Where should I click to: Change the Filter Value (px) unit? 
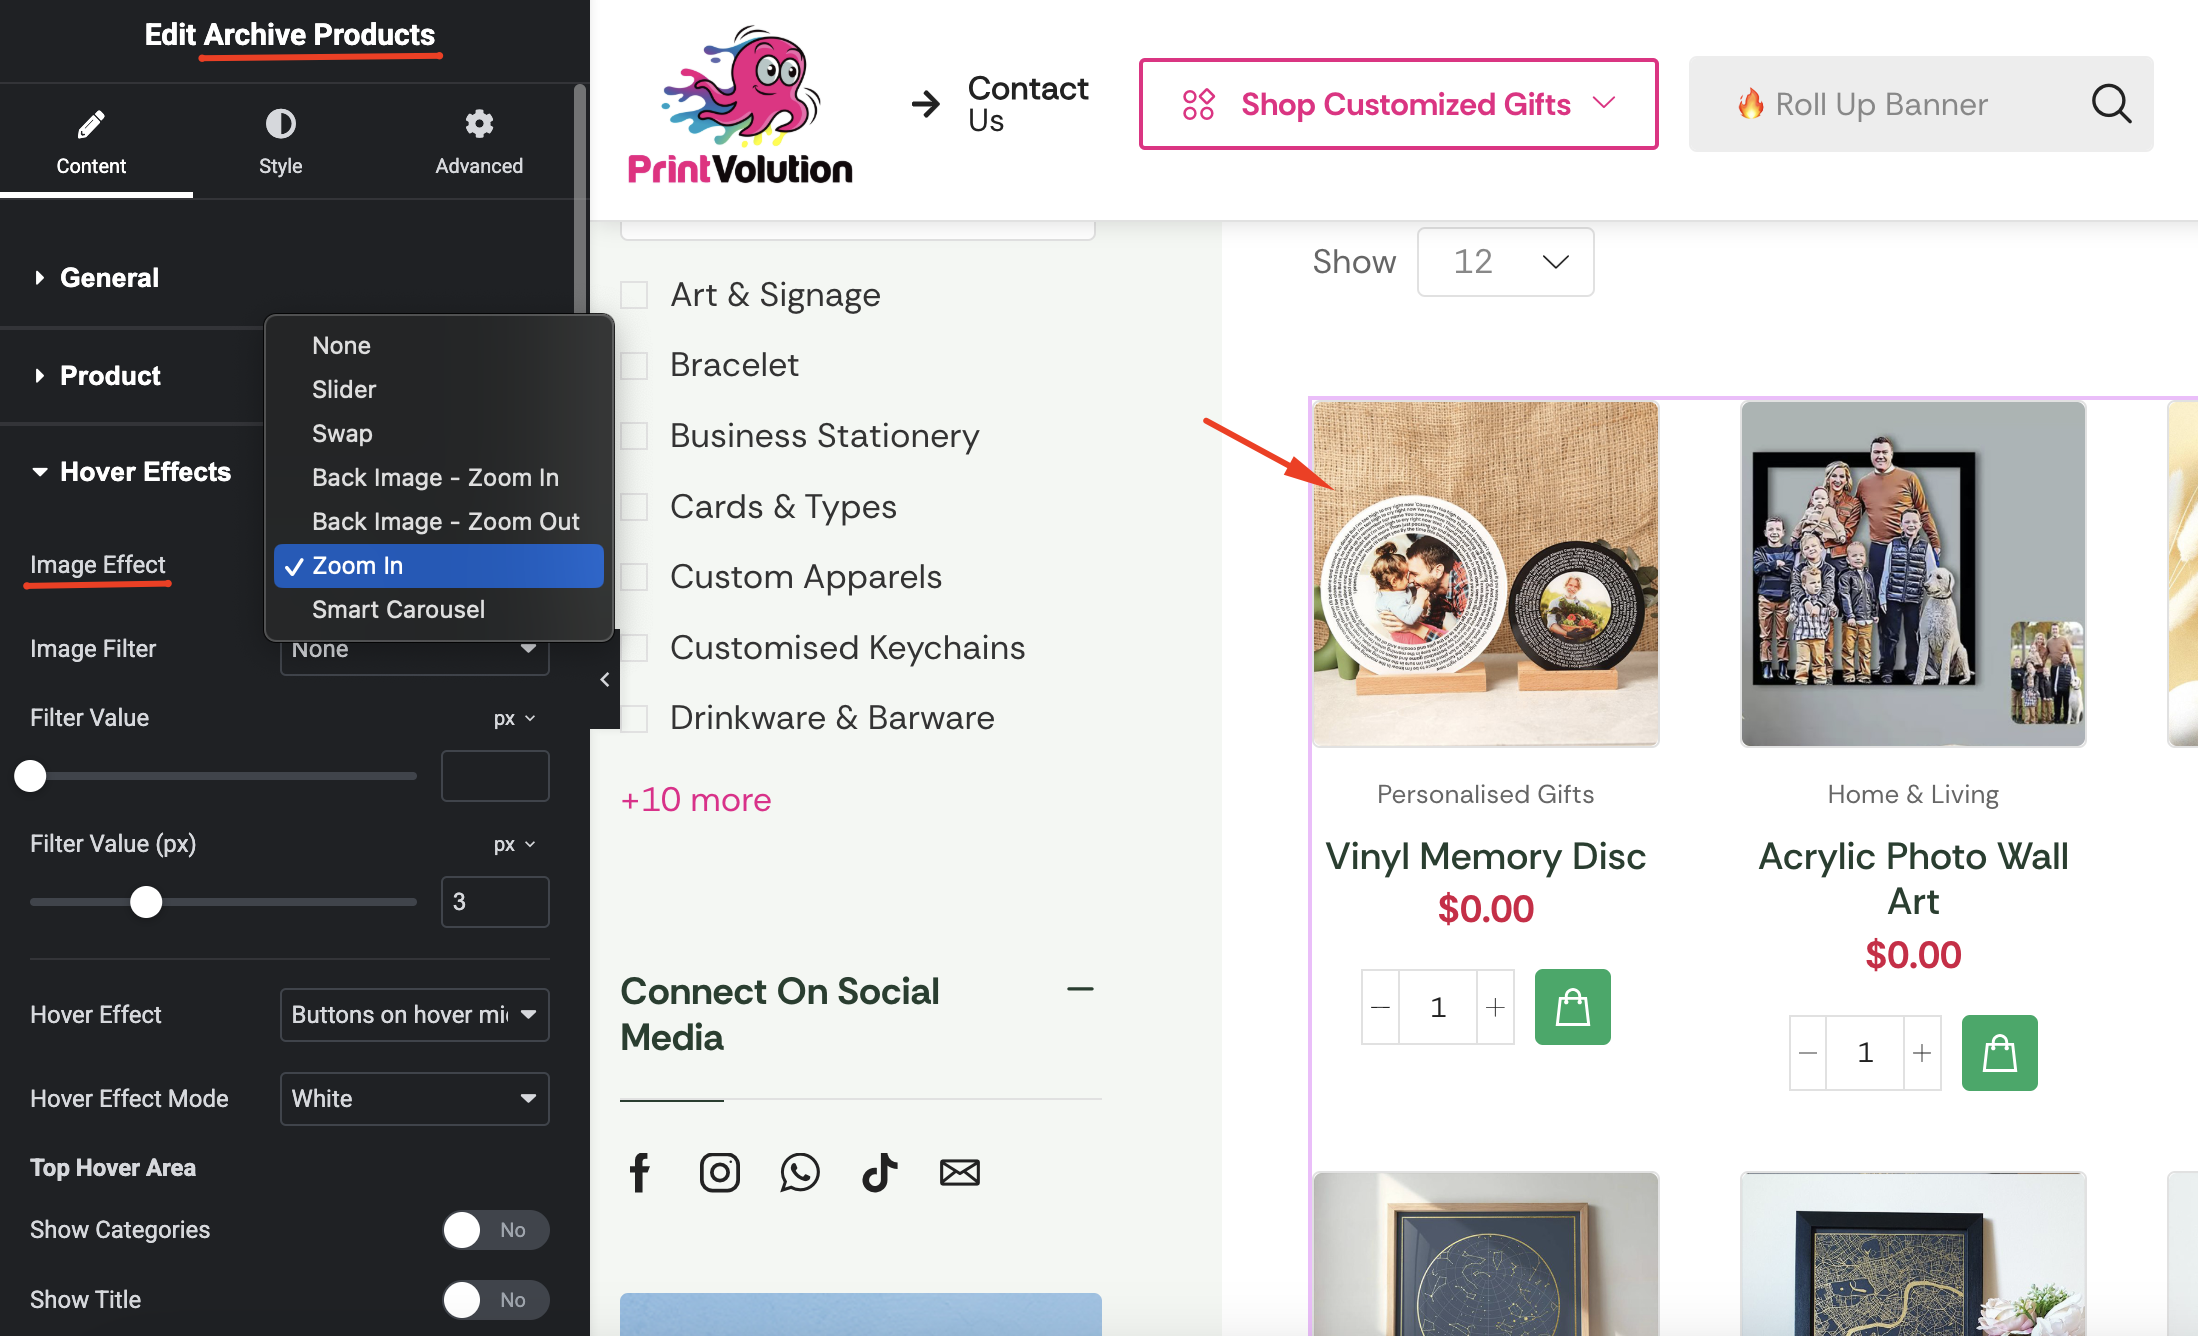(514, 844)
